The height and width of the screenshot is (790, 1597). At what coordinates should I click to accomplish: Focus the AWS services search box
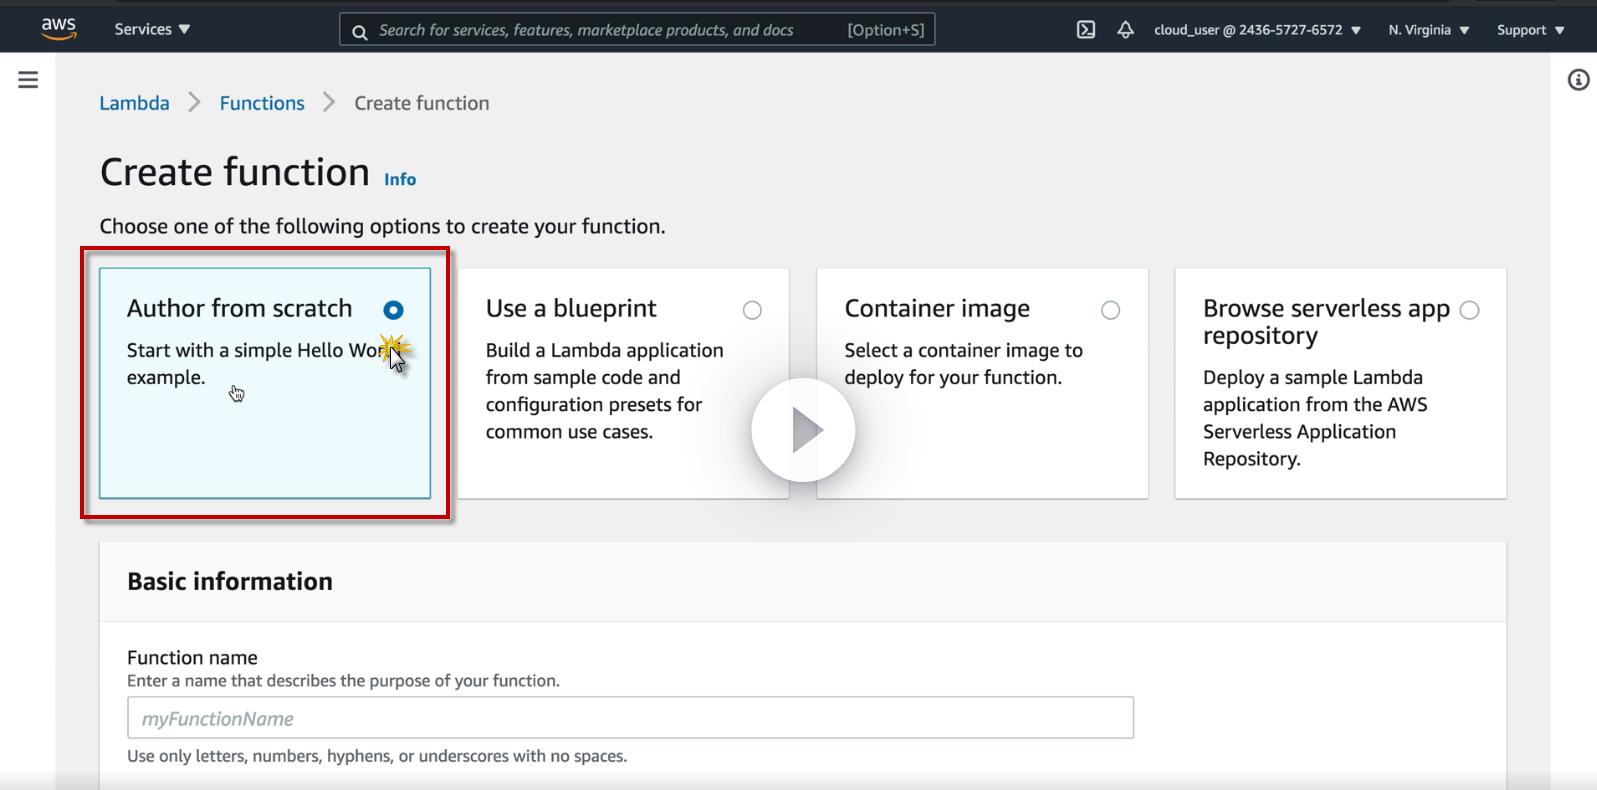coord(610,30)
